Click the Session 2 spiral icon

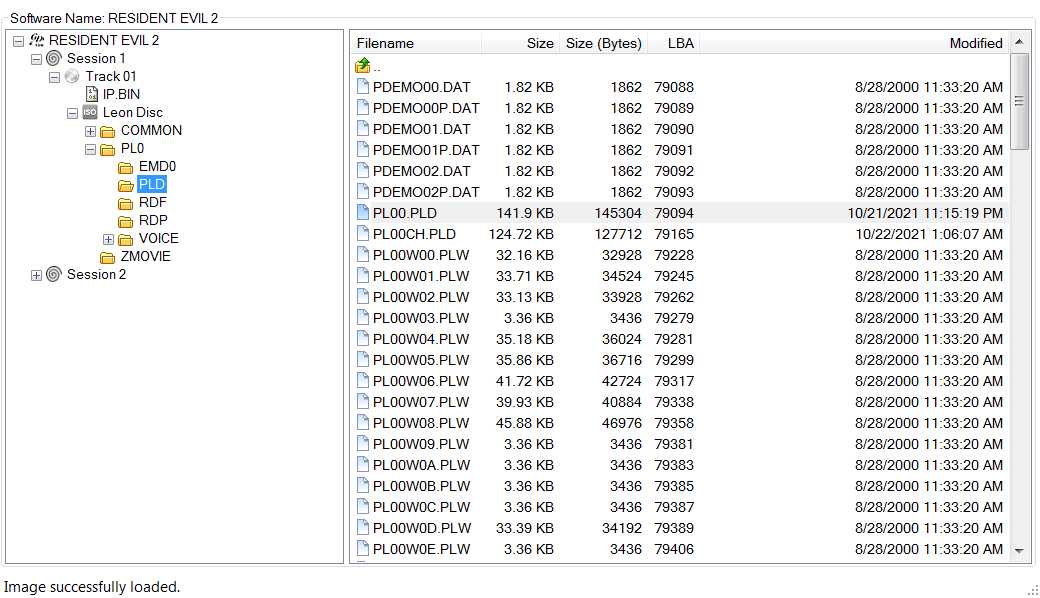54,274
